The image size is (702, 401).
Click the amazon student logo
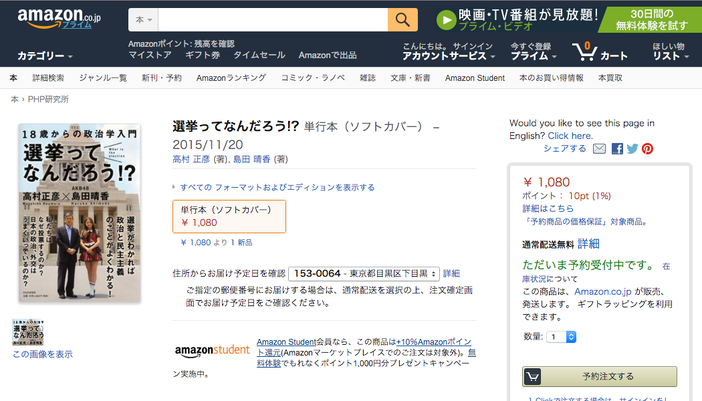pos(212,350)
